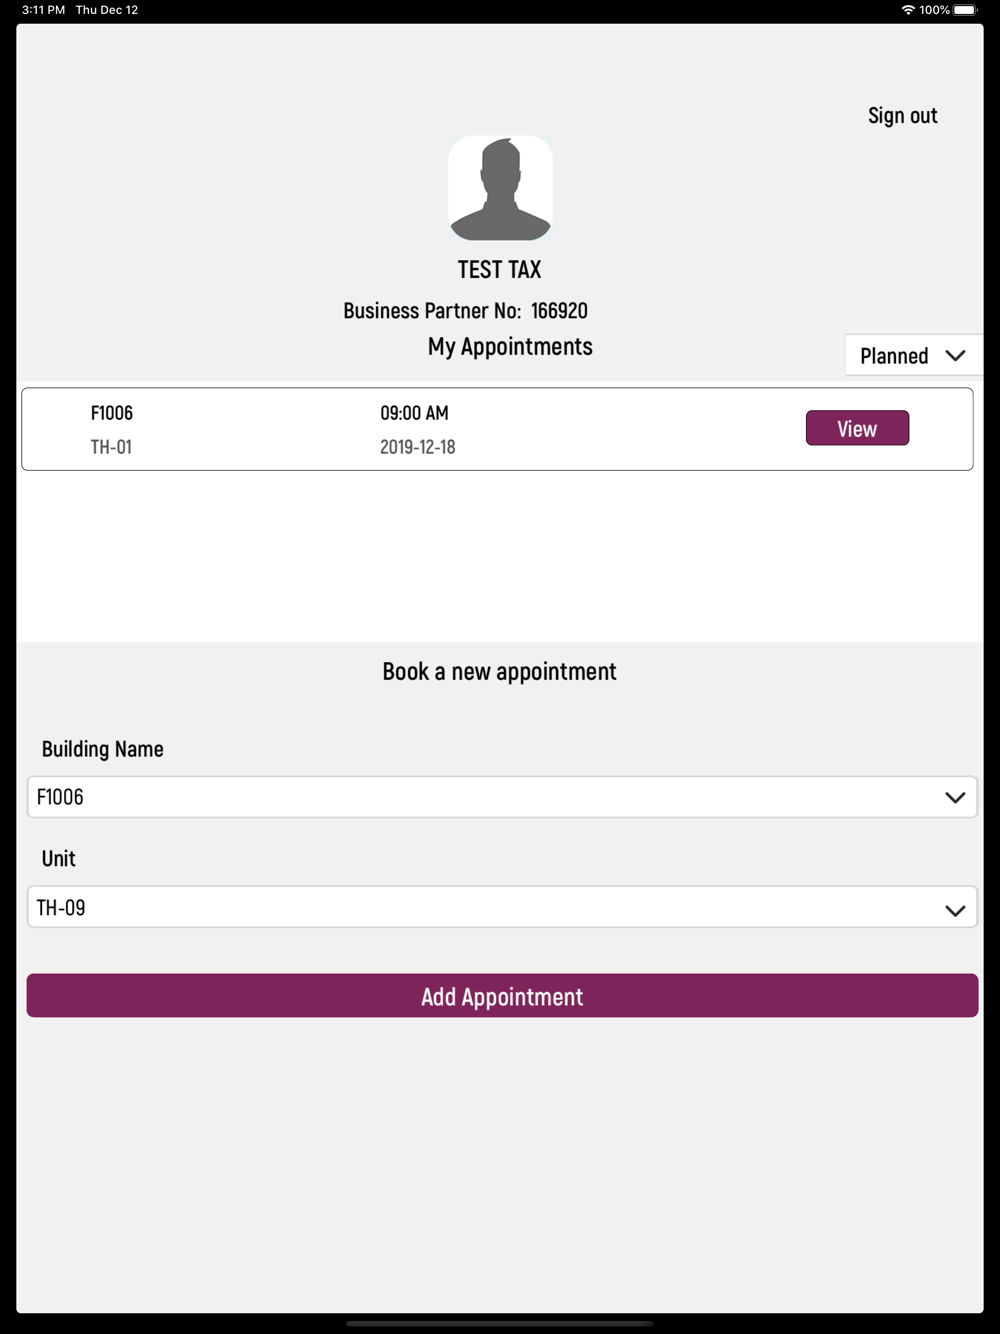Open the Planned status filter dropdown

tap(914, 355)
